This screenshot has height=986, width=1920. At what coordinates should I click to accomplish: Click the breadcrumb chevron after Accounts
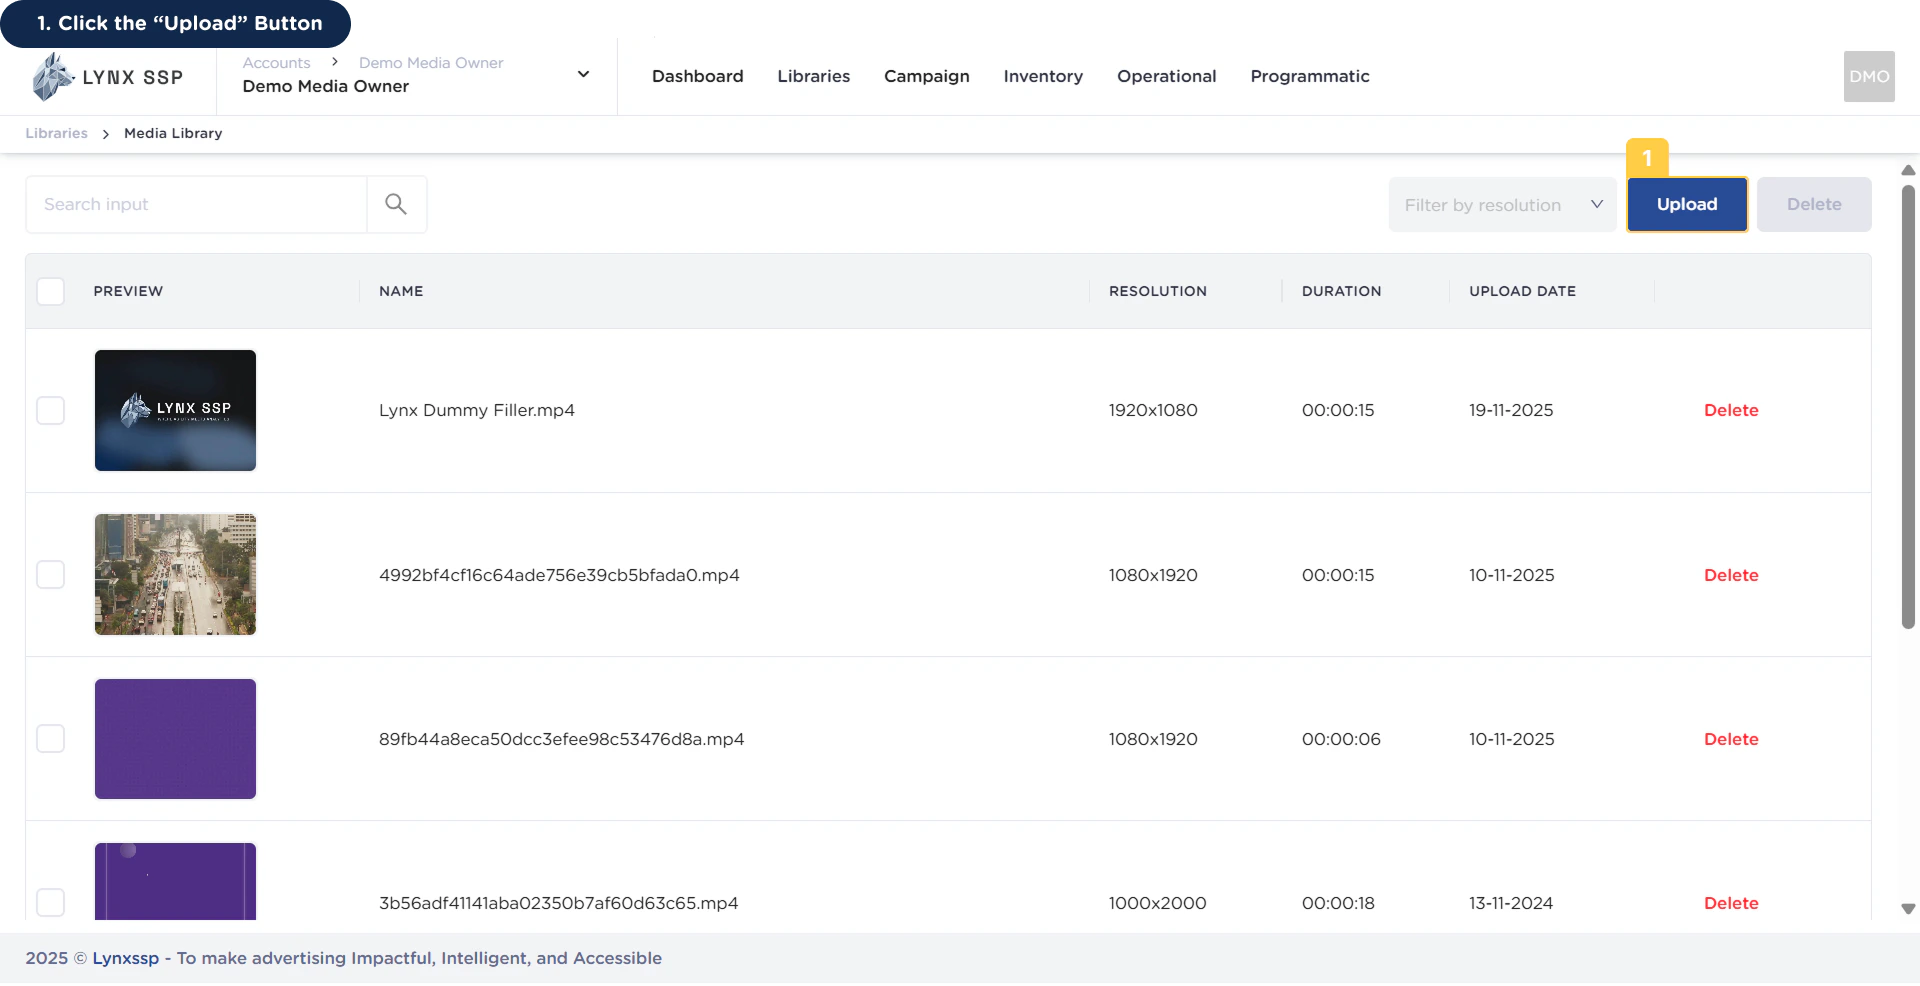335,62
